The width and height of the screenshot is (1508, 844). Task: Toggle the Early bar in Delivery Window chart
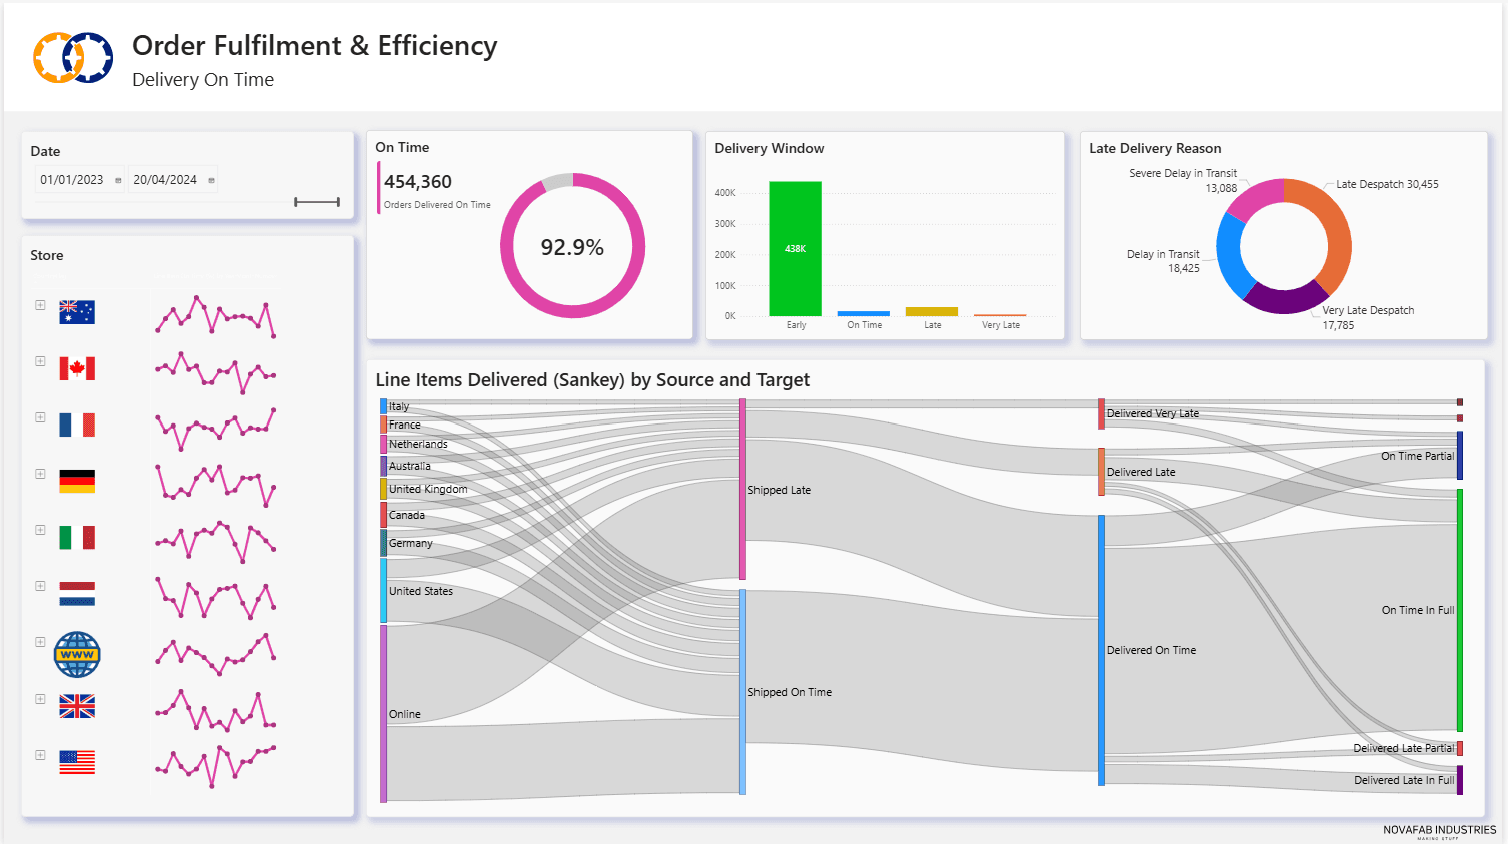[x=795, y=247]
